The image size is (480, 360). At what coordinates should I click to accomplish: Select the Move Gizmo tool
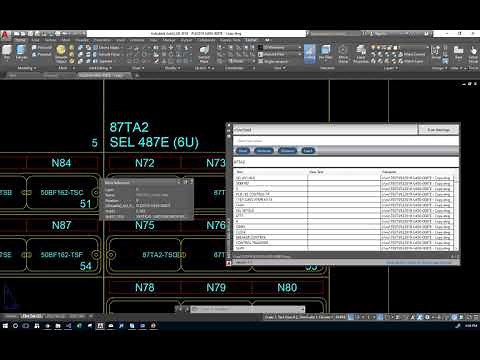click(x=343, y=54)
